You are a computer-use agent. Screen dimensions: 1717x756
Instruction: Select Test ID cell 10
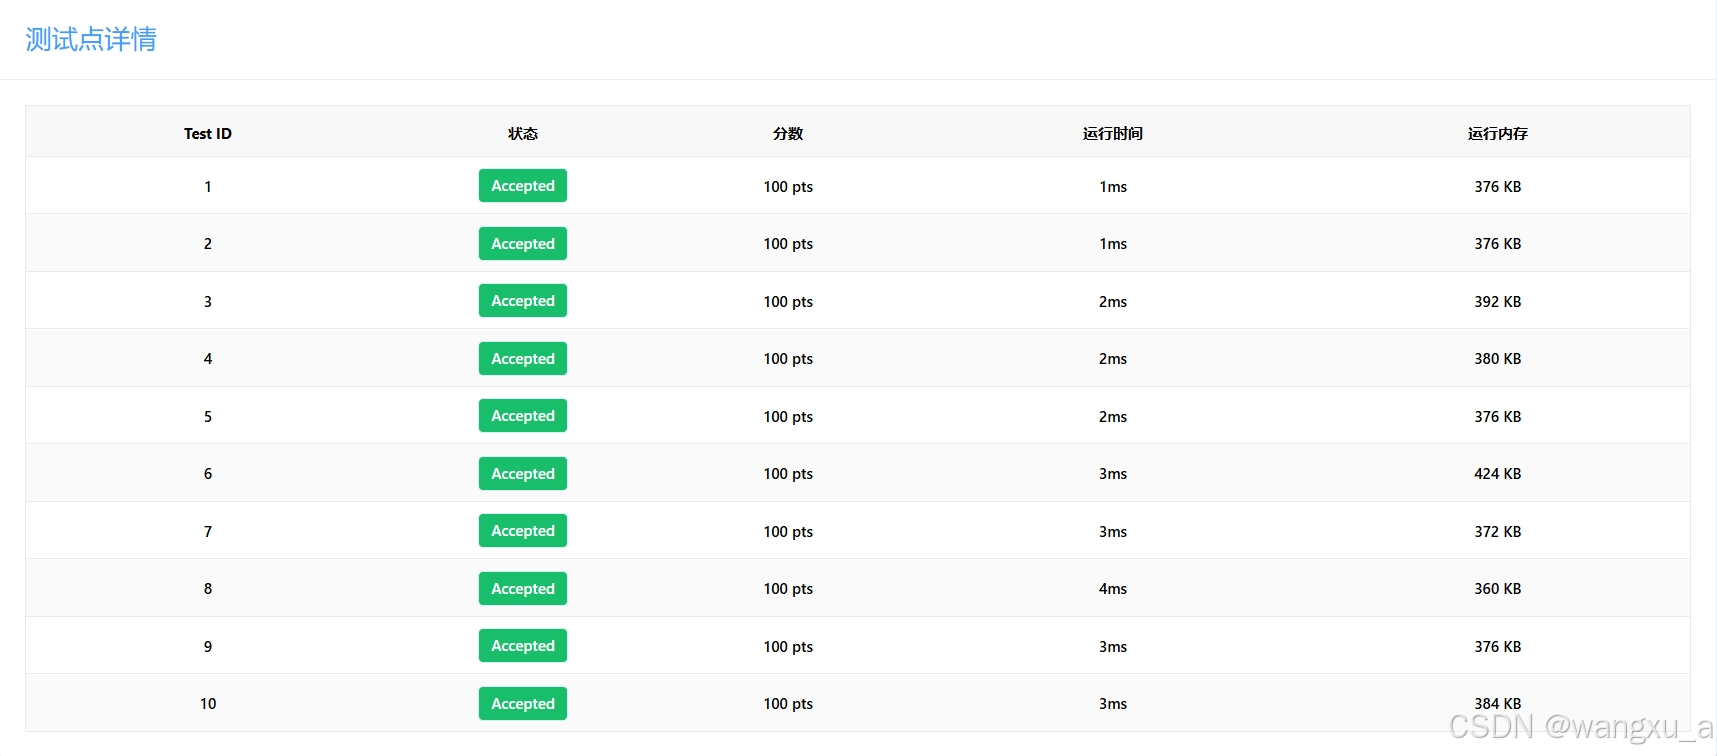(208, 704)
